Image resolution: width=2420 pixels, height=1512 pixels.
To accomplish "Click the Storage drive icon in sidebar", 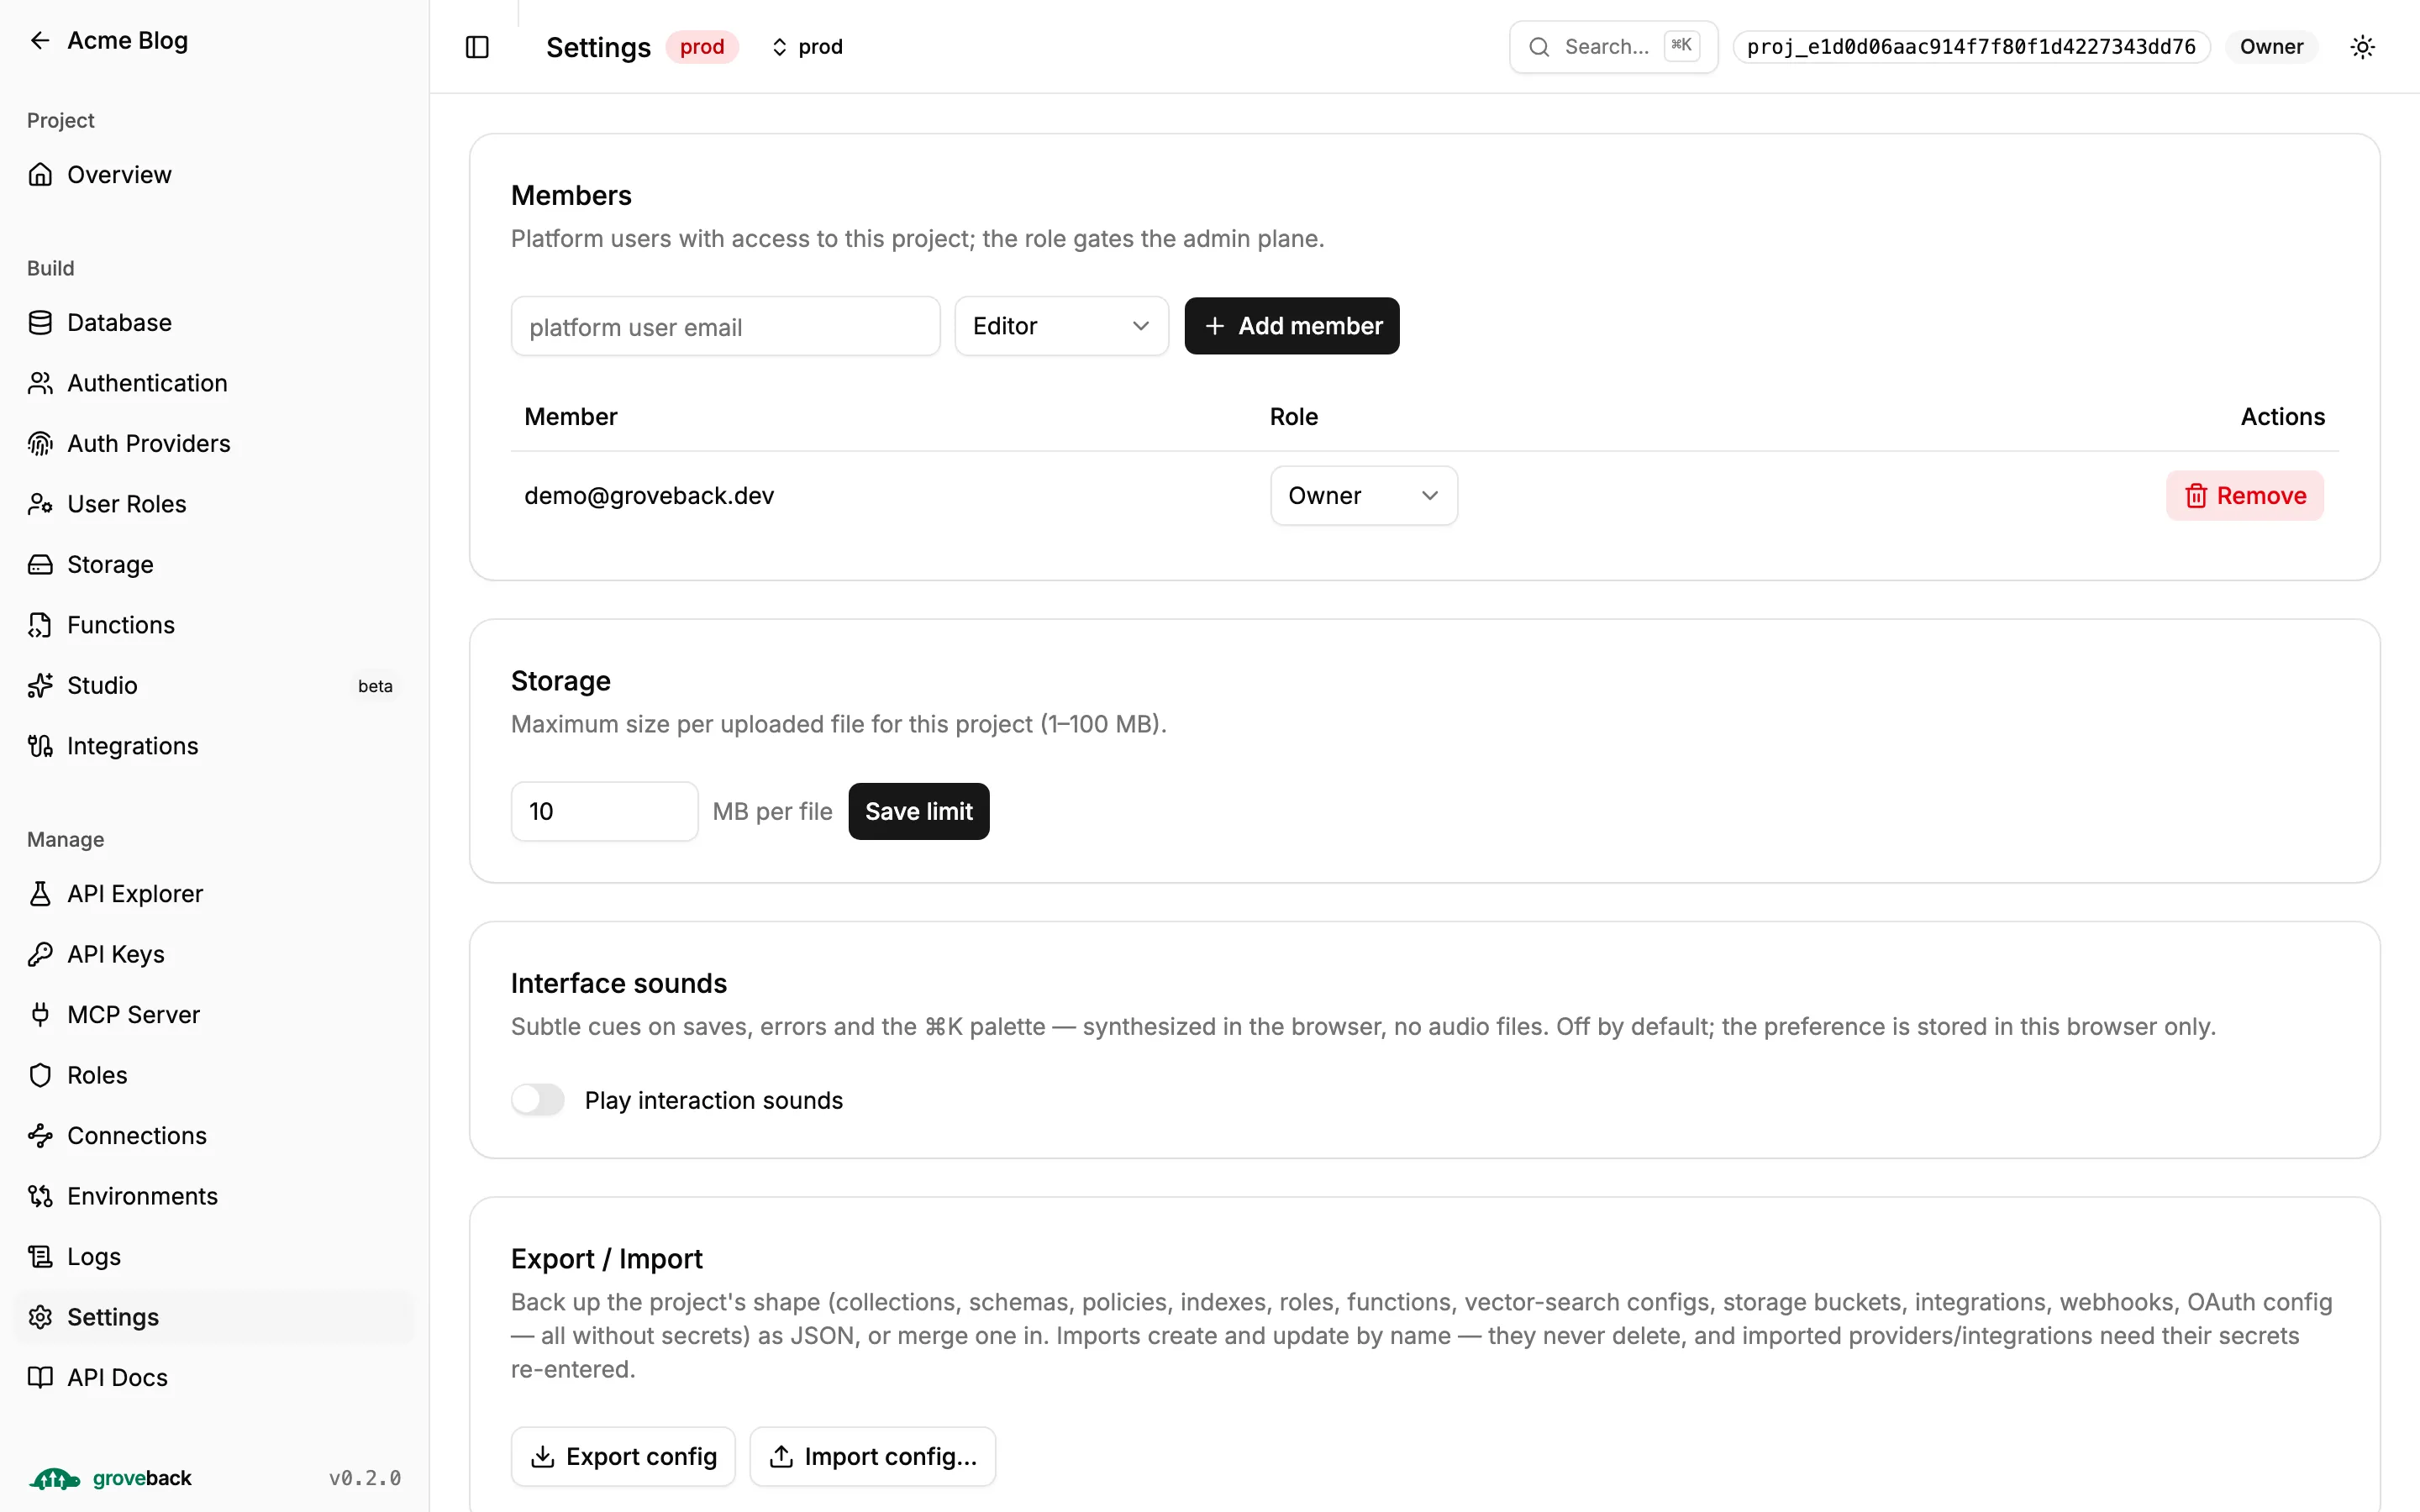I will click(x=40, y=565).
